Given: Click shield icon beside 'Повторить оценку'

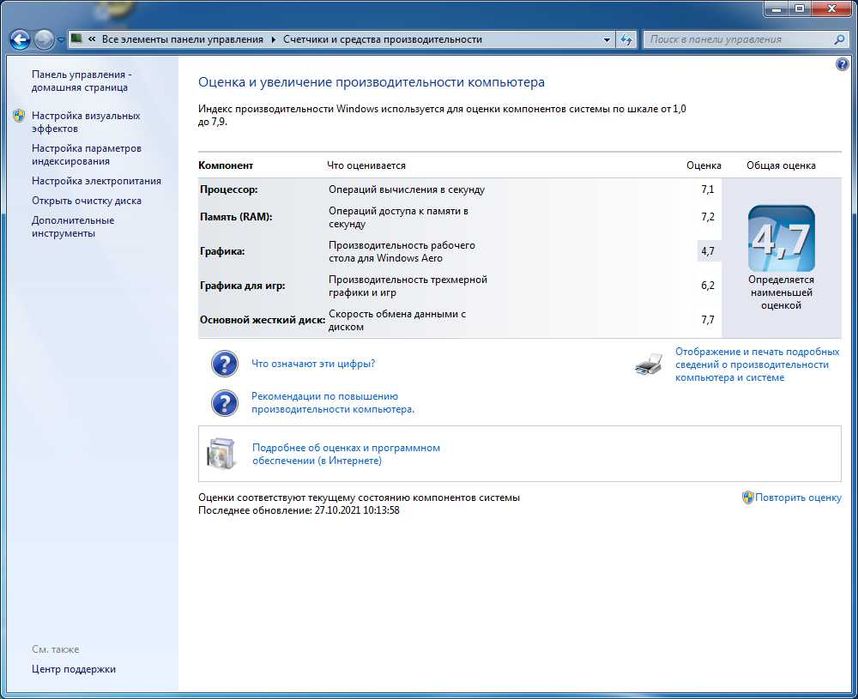Looking at the screenshot, I should tap(747, 497).
